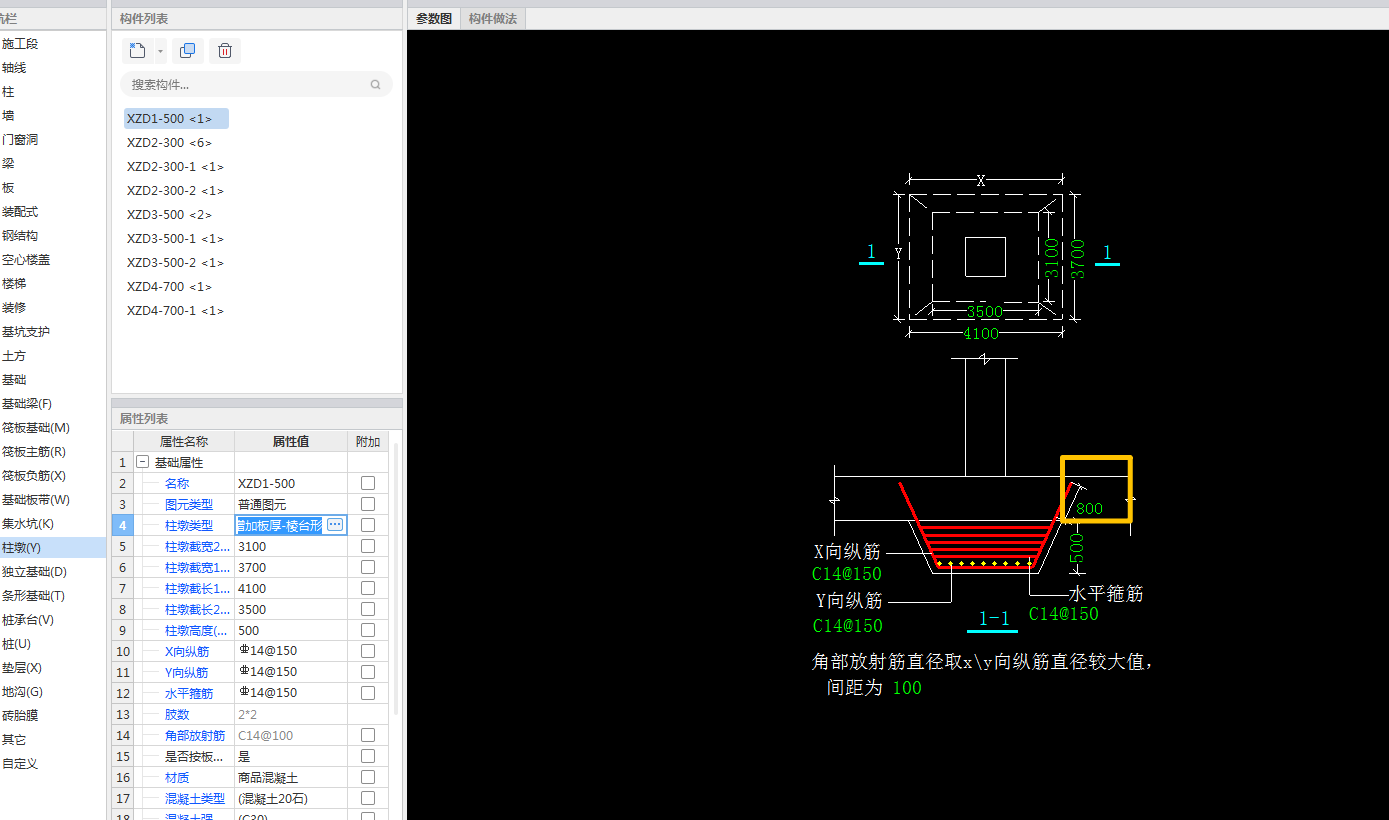
Task: Click the property list vertical scrollbar
Action: click(x=396, y=580)
